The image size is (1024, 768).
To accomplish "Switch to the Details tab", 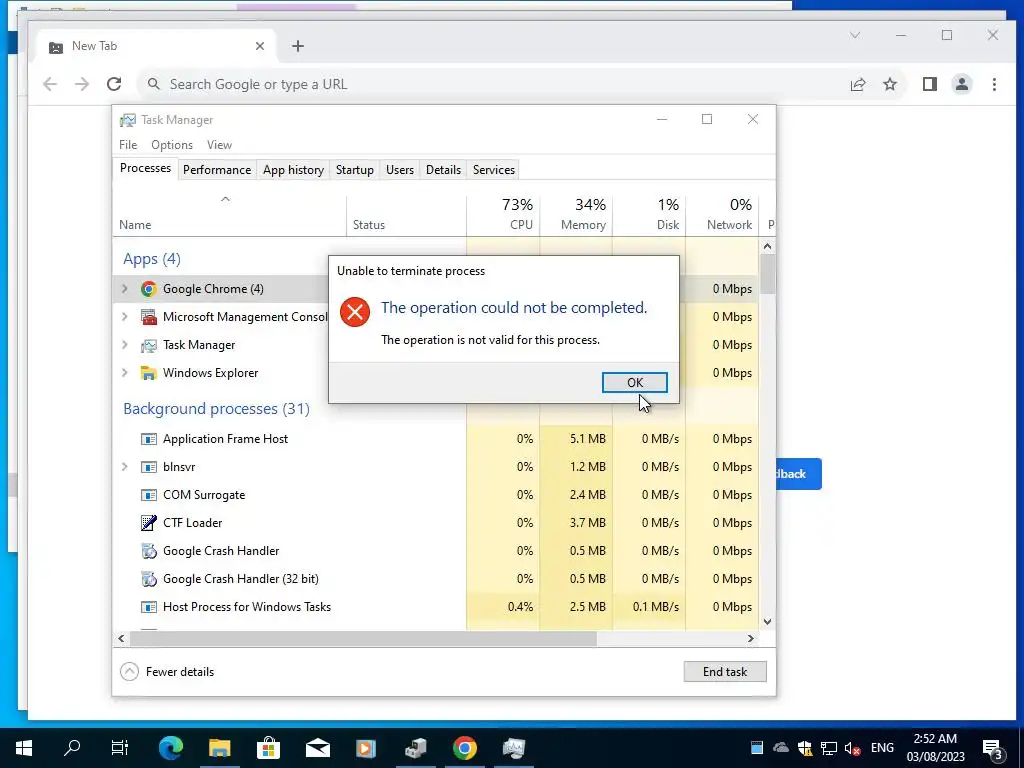I will pyautogui.click(x=443, y=170).
